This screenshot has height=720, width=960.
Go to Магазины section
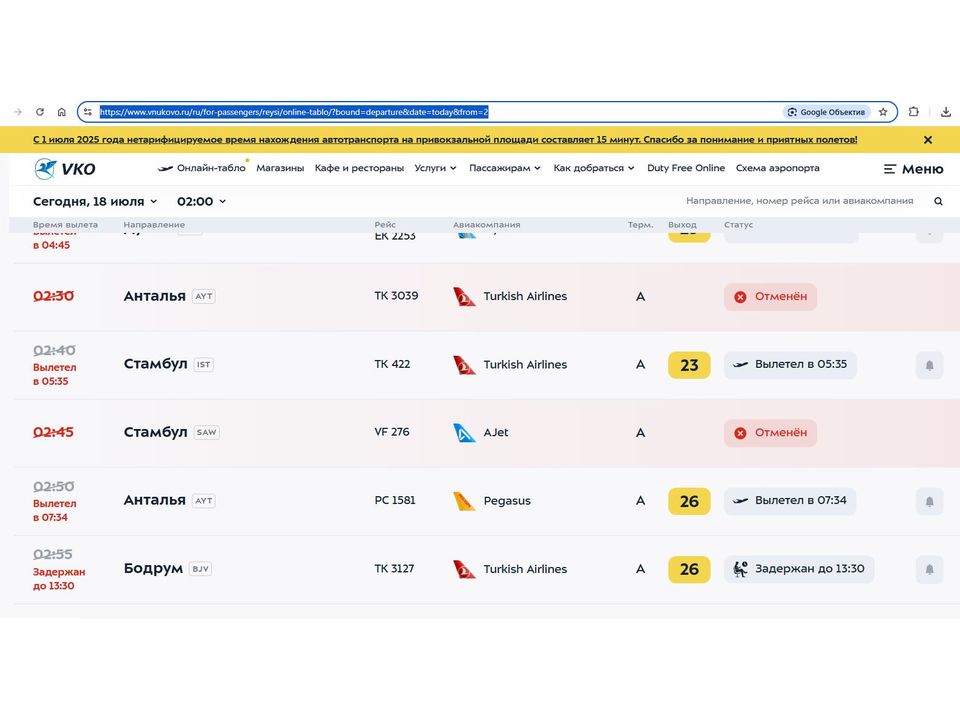280,168
